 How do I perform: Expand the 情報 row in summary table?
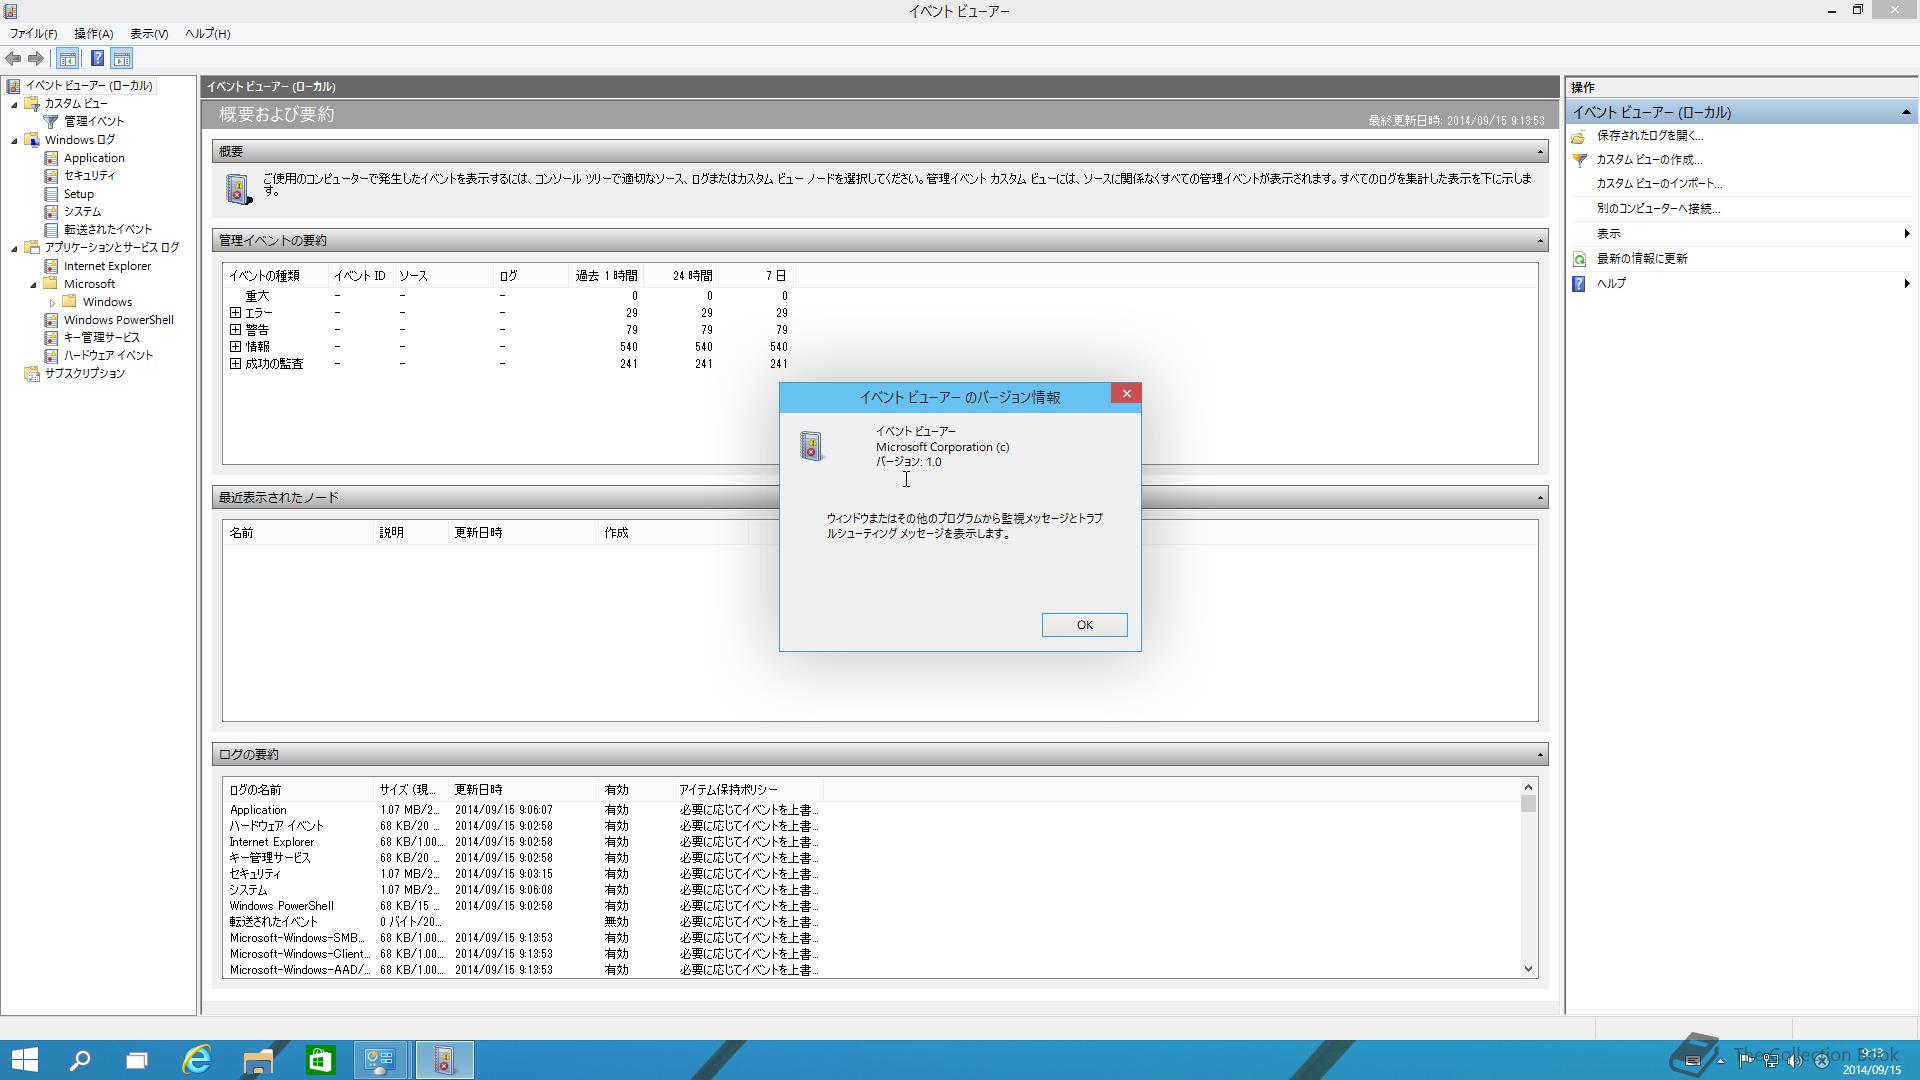tap(235, 347)
